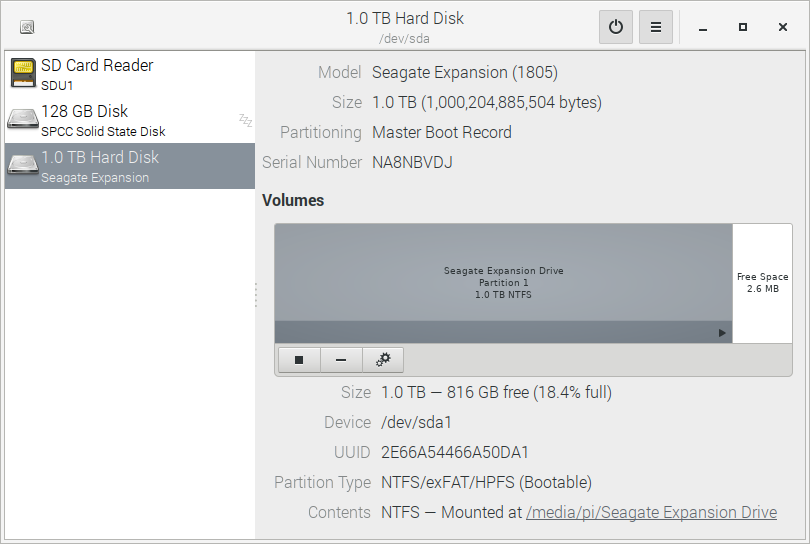Click the UUID value 2E66A54466A50DA1
Screen dimensions: 810x544
pyautogui.click(x=455, y=452)
